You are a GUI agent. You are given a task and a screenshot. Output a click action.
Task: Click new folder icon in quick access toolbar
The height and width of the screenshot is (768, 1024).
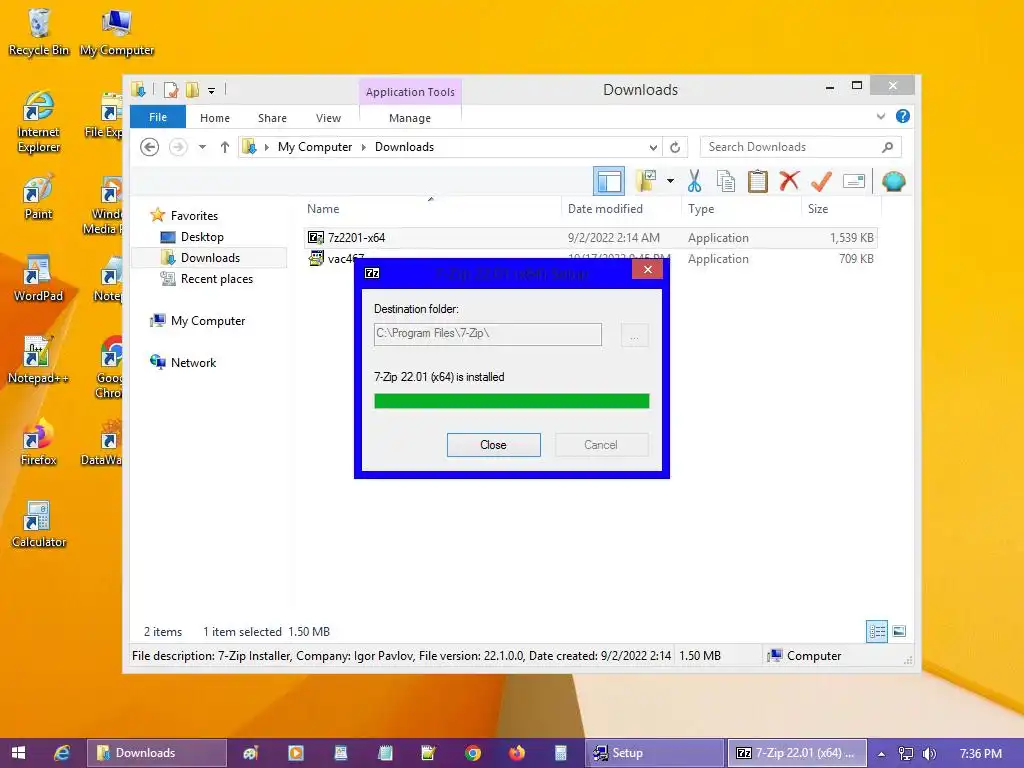point(193,89)
